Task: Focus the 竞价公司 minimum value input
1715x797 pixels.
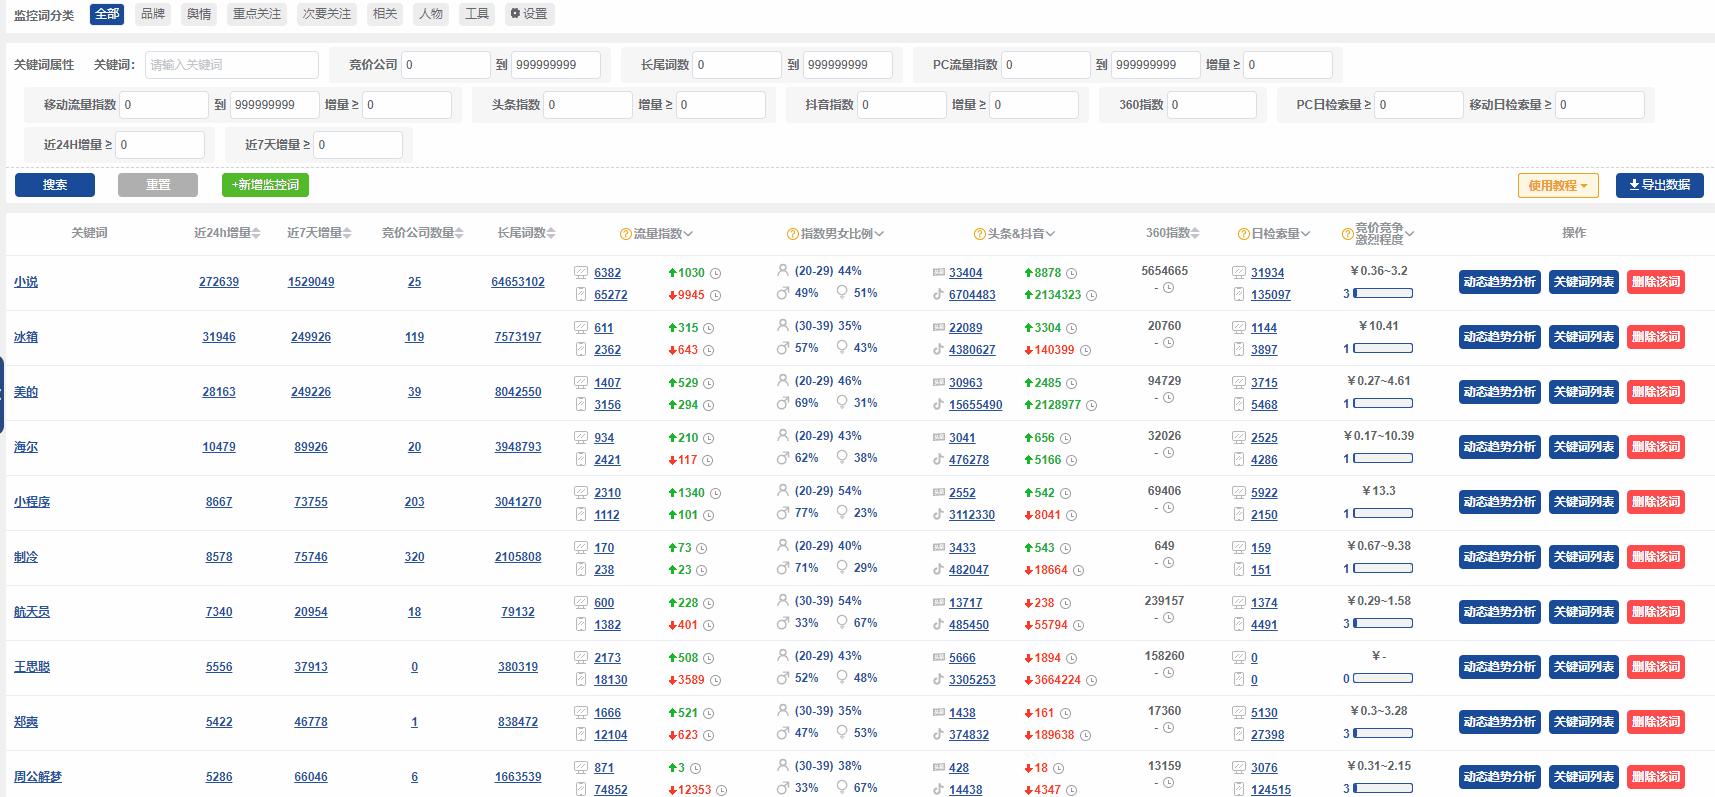Action: click(x=446, y=65)
